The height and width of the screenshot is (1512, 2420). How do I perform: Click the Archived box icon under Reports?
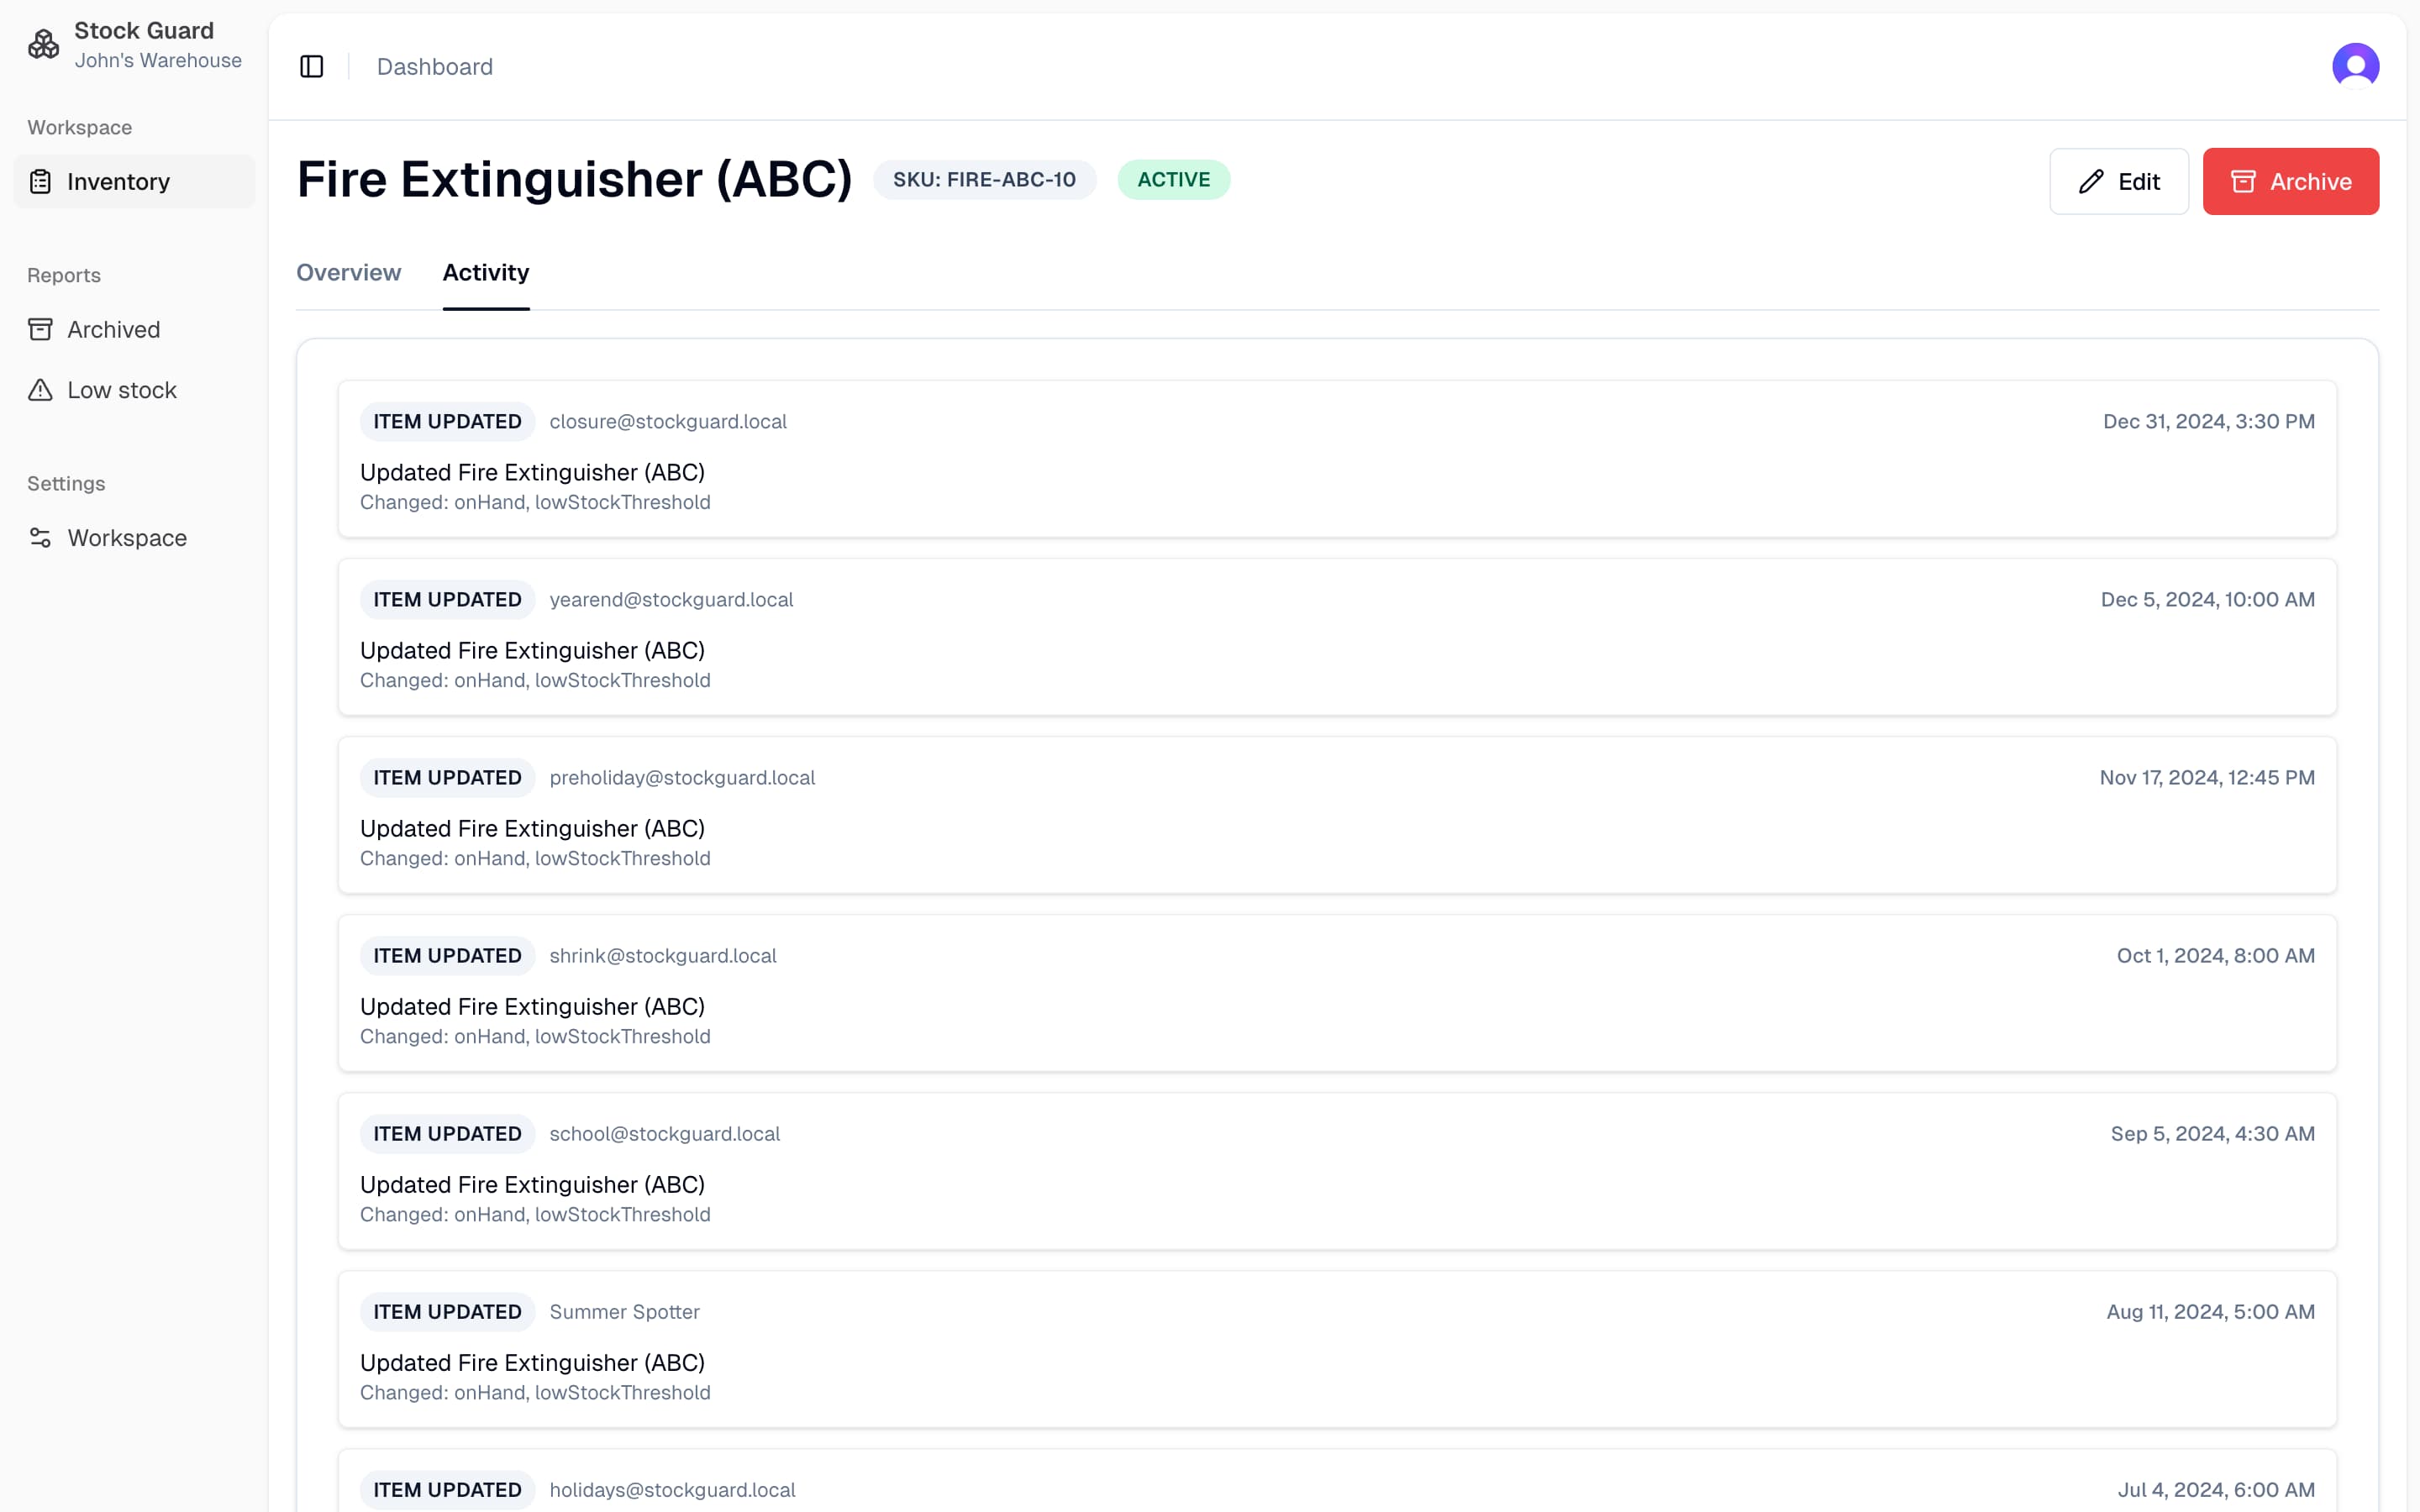40,328
